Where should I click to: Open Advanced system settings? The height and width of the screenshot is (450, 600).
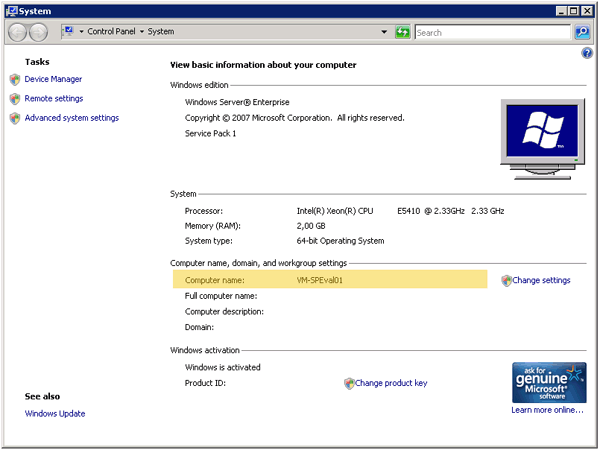(71, 118)
